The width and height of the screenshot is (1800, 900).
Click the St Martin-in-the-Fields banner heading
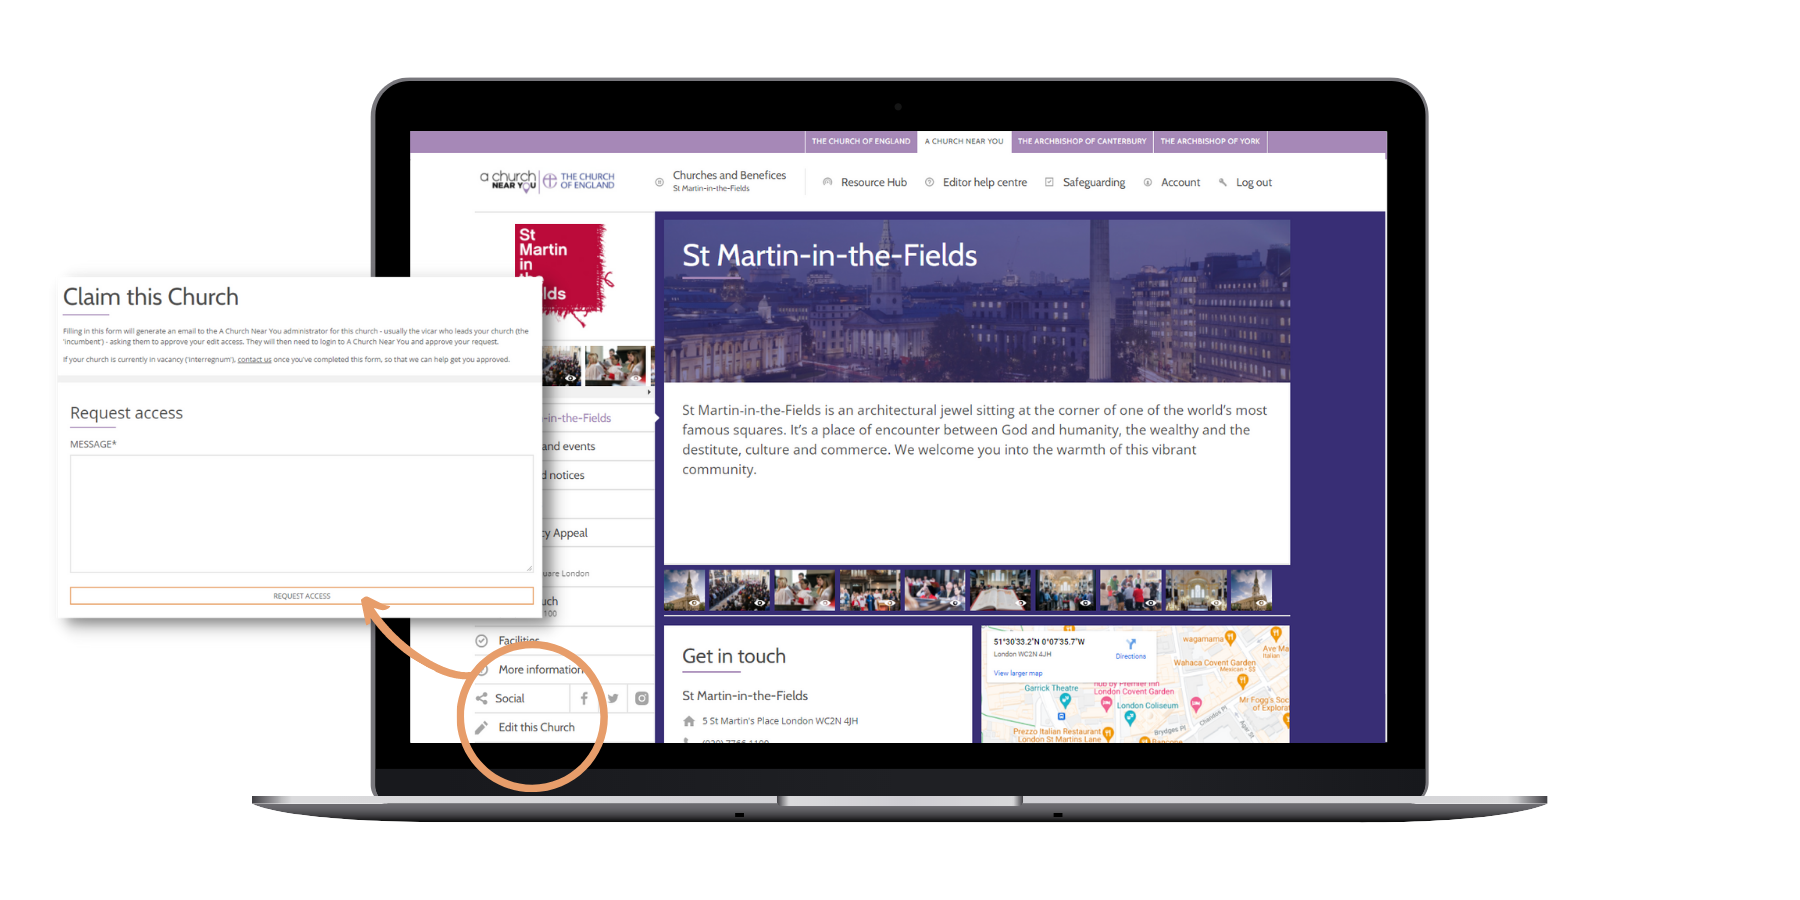pos(830,255)
